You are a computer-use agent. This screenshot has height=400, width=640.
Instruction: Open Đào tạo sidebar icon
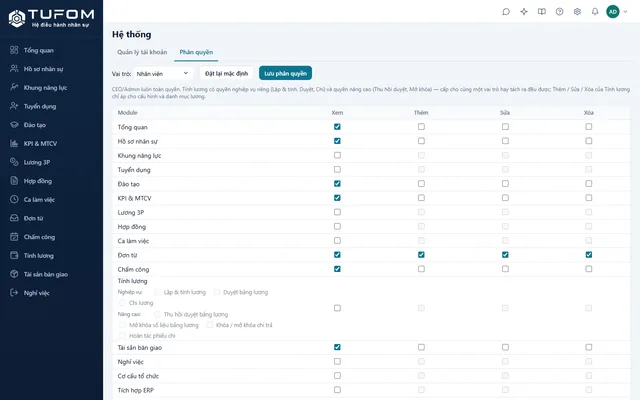(x=14, y=124)
